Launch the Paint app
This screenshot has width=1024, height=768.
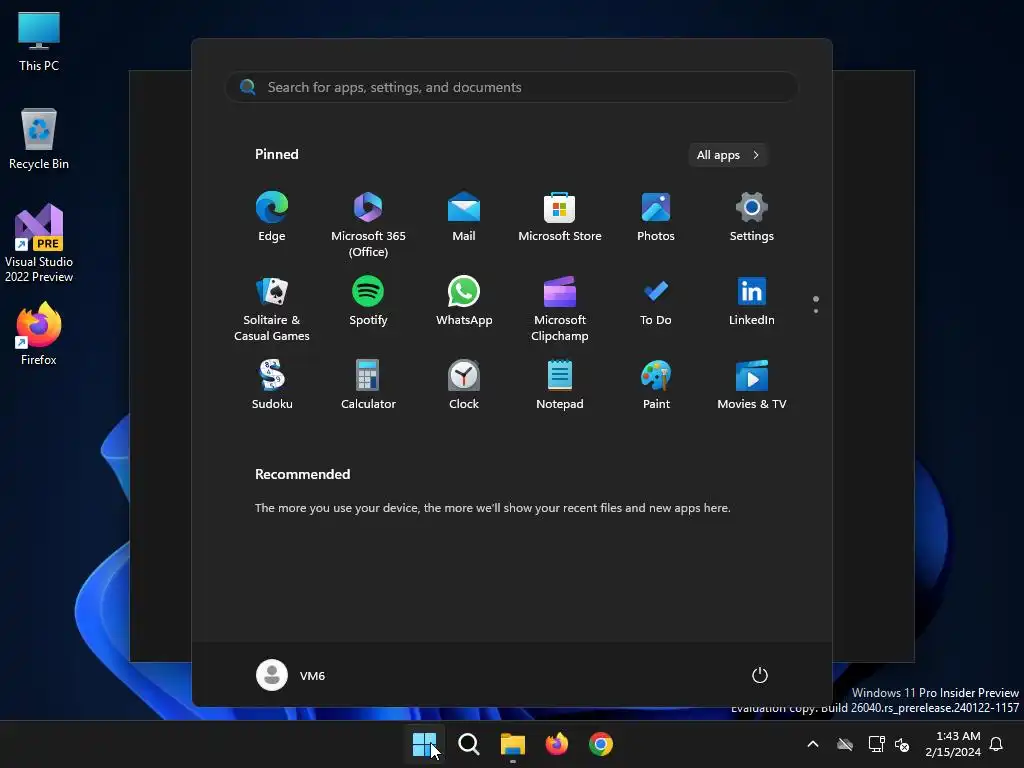[x=656, y=385]
